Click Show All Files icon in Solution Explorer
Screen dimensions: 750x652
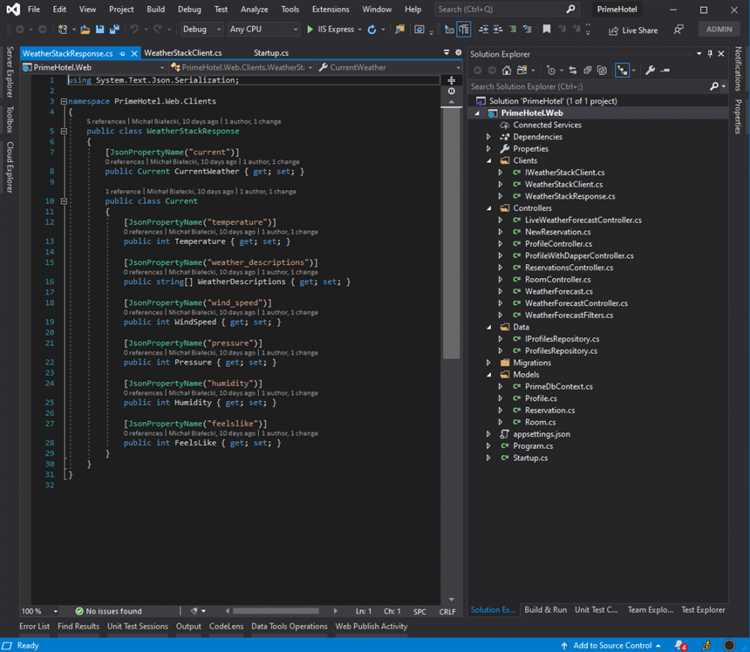602,71
